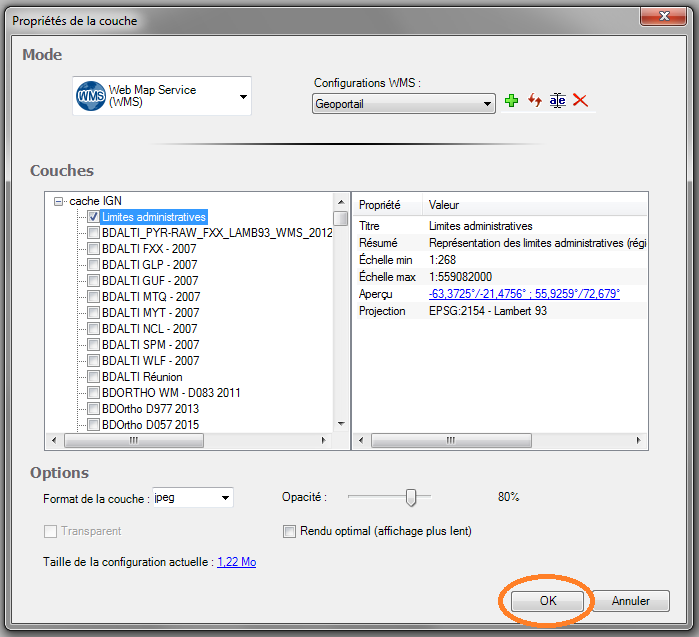Open the Format de la couche dropdown
699x637 pixels.
click(x=225, y=497)
